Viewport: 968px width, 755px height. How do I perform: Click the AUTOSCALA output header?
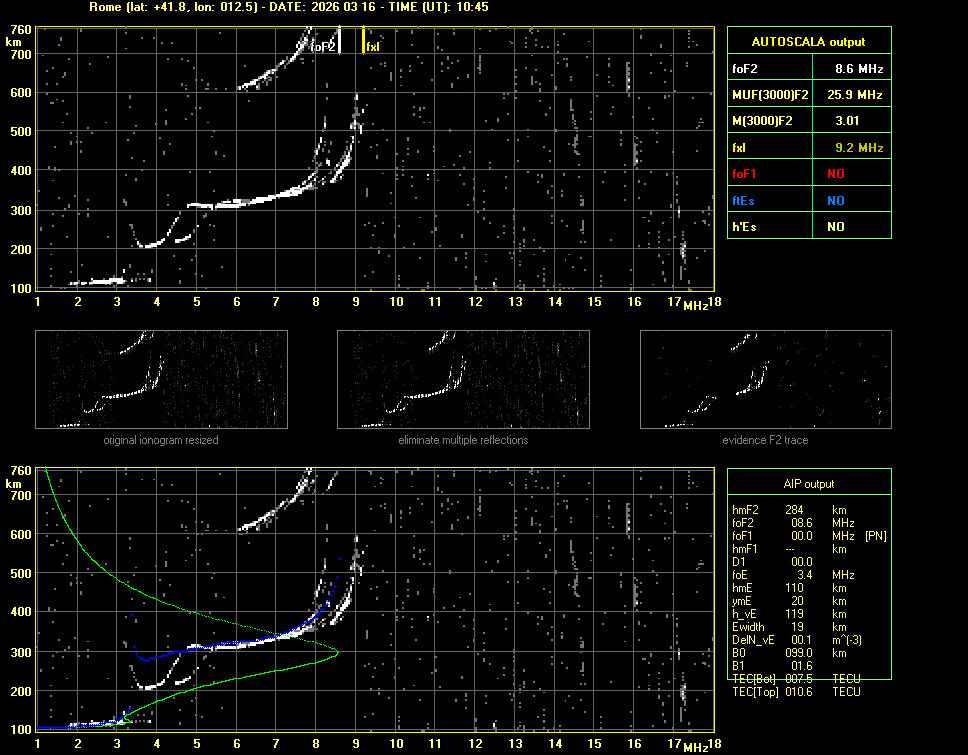pos(809,42)
